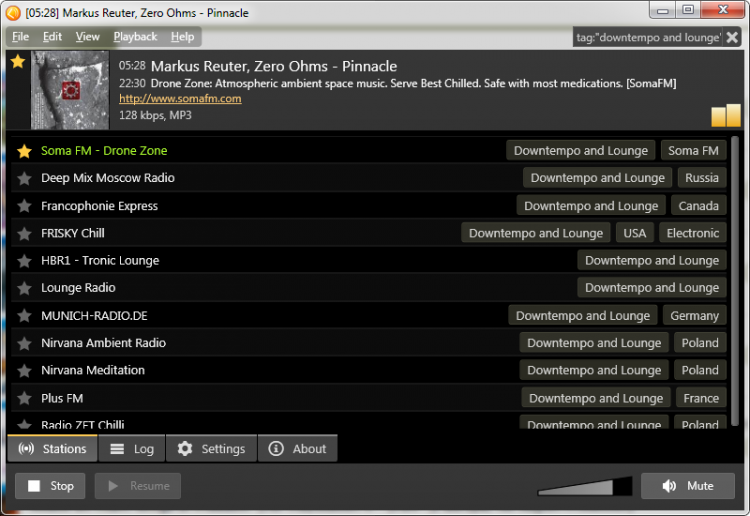Select Nirvana Meditation station name
Screen dimensions: 750x516
point(93,370)
